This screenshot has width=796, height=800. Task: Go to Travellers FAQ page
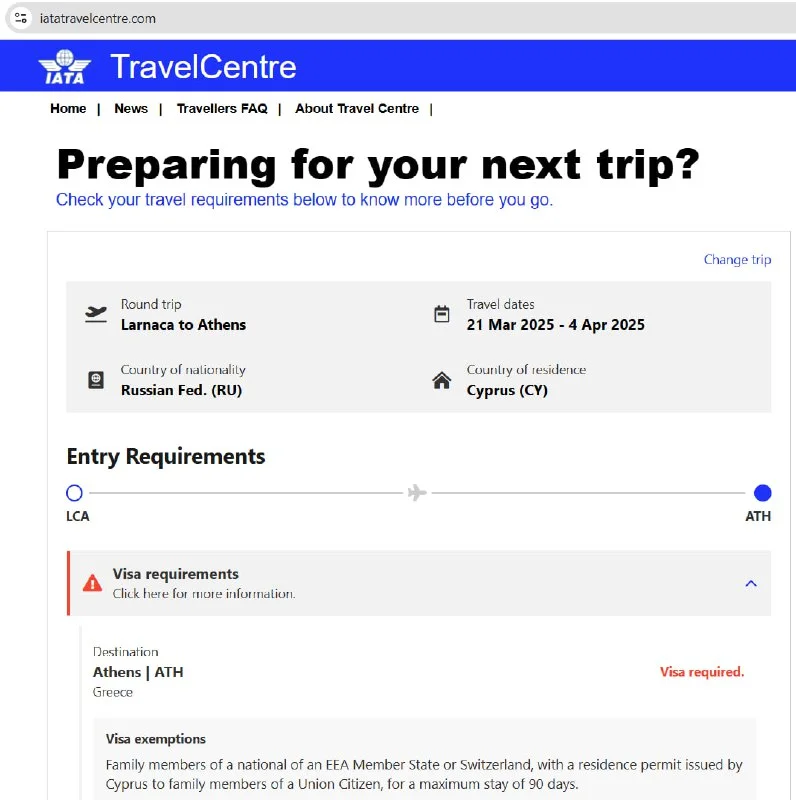pyautogui.click(x=222, y=108)
